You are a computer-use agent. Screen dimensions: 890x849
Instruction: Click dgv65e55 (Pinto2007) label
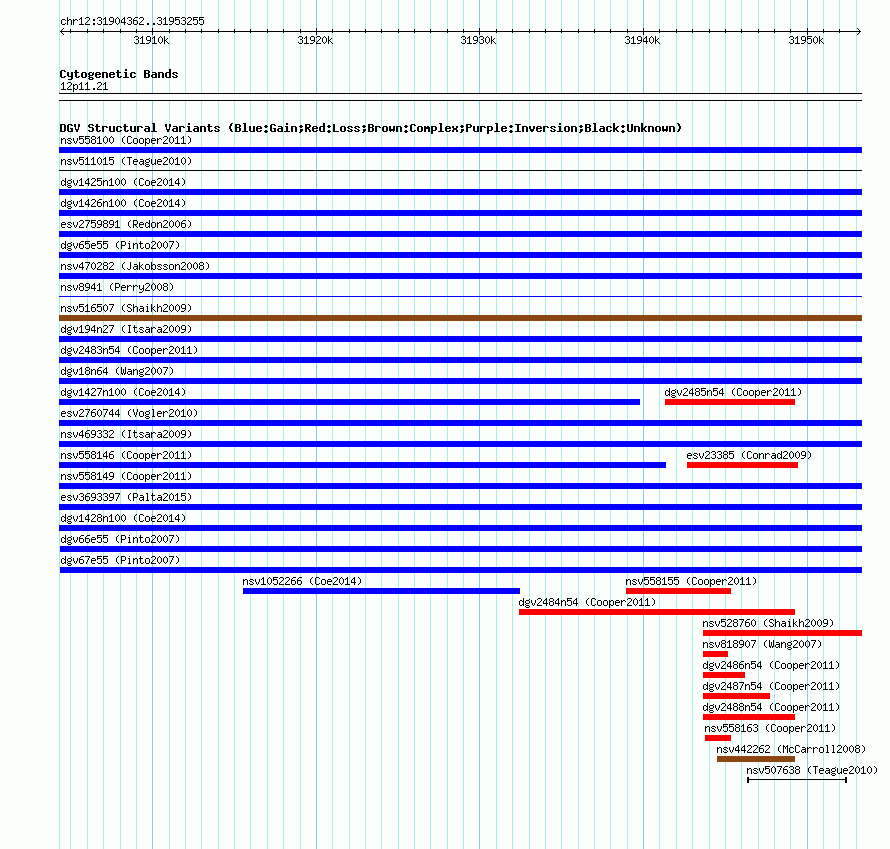pos(120,245)
